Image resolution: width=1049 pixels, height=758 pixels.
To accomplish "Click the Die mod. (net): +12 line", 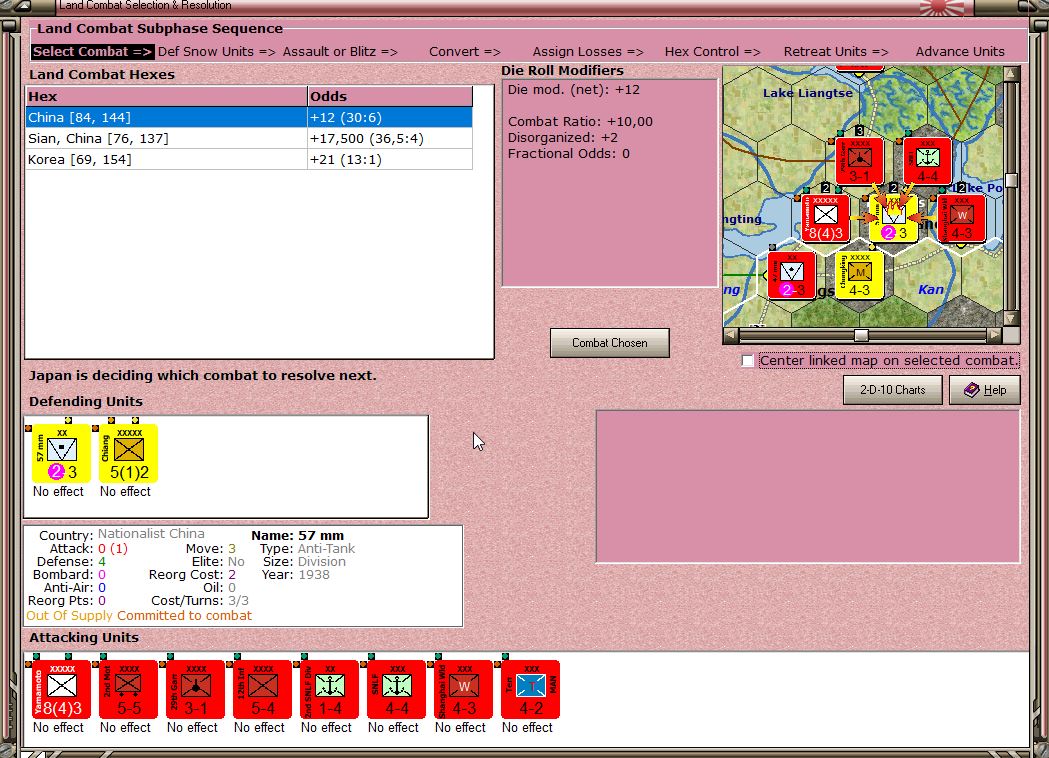I will tap(573, 90).
